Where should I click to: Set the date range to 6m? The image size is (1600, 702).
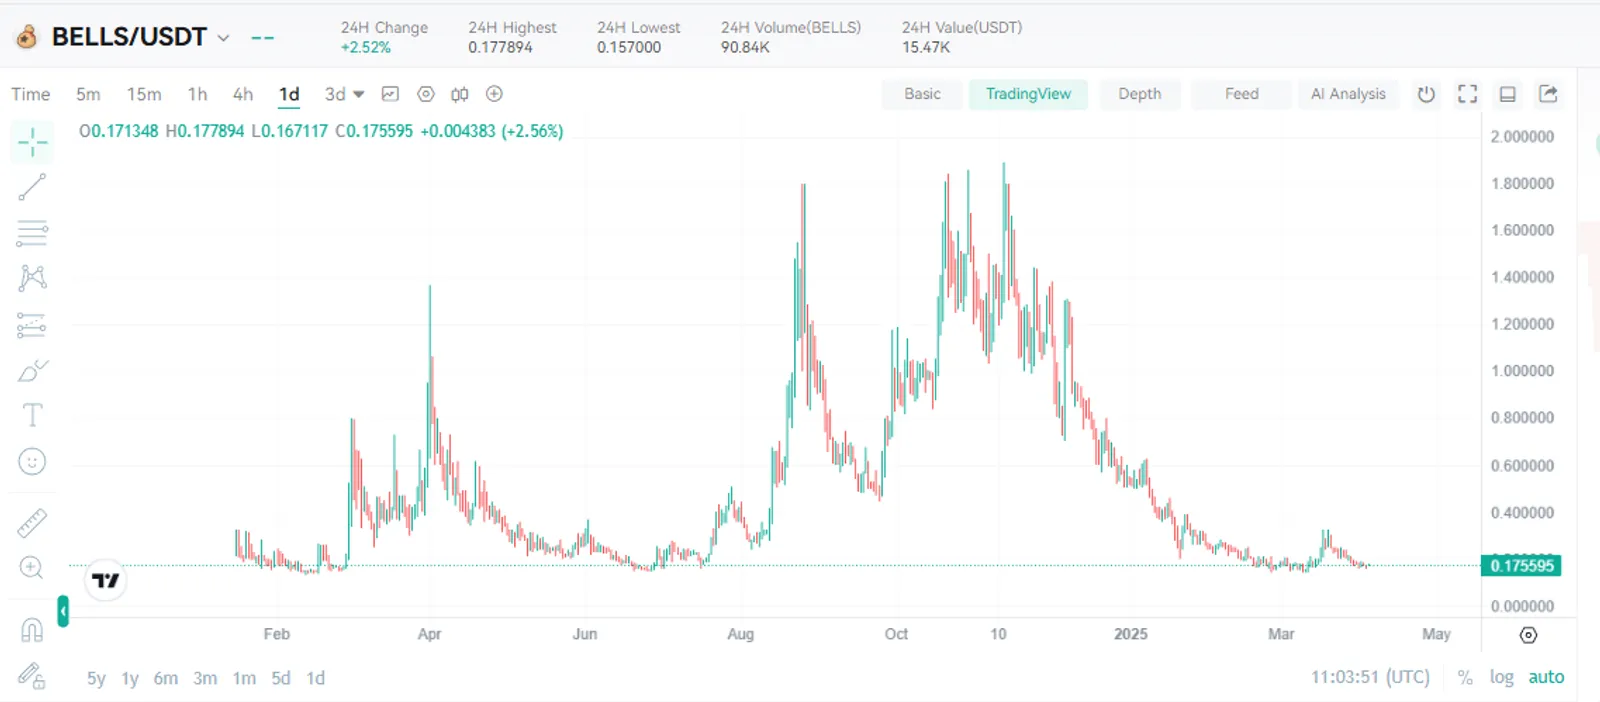click(166, 678)
